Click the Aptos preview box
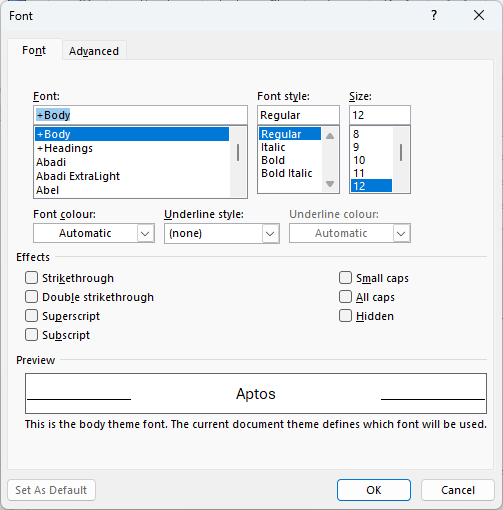The height and width of the screenshot is (510, 503). [x=256, y=394]
